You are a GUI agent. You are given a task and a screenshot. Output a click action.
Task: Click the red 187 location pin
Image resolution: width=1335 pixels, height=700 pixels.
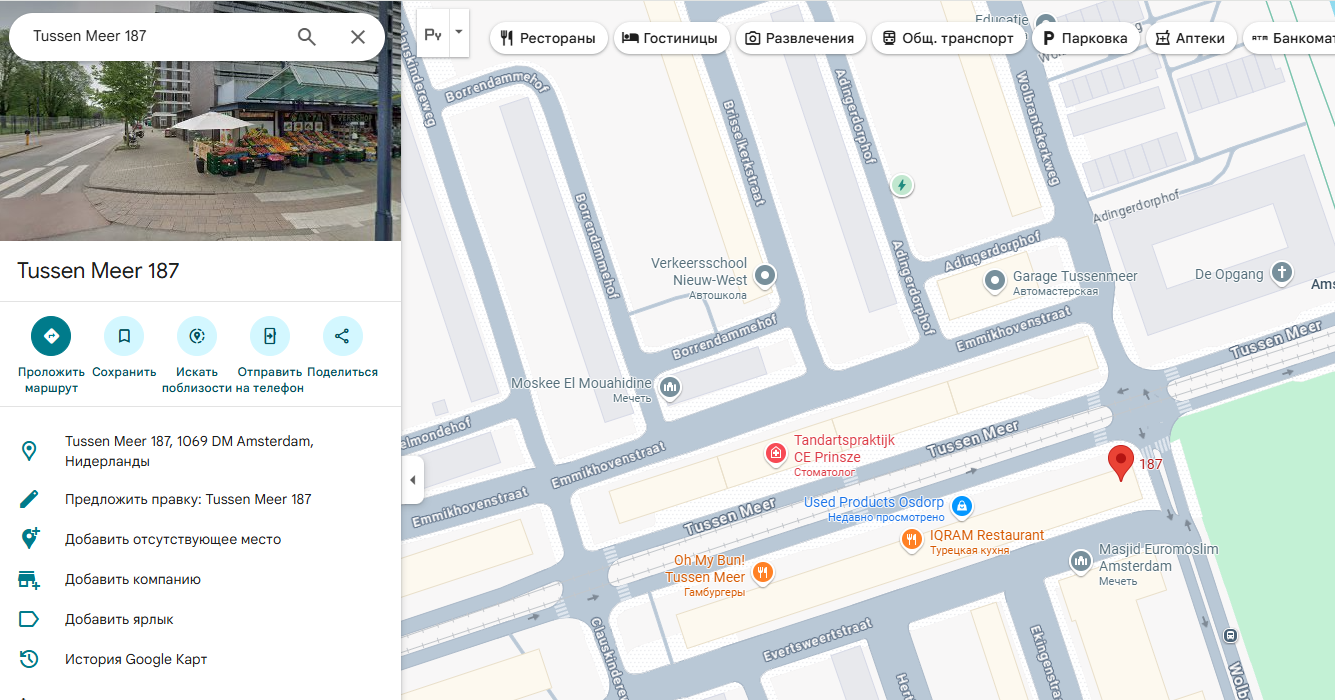click(x=1121, y=463)
